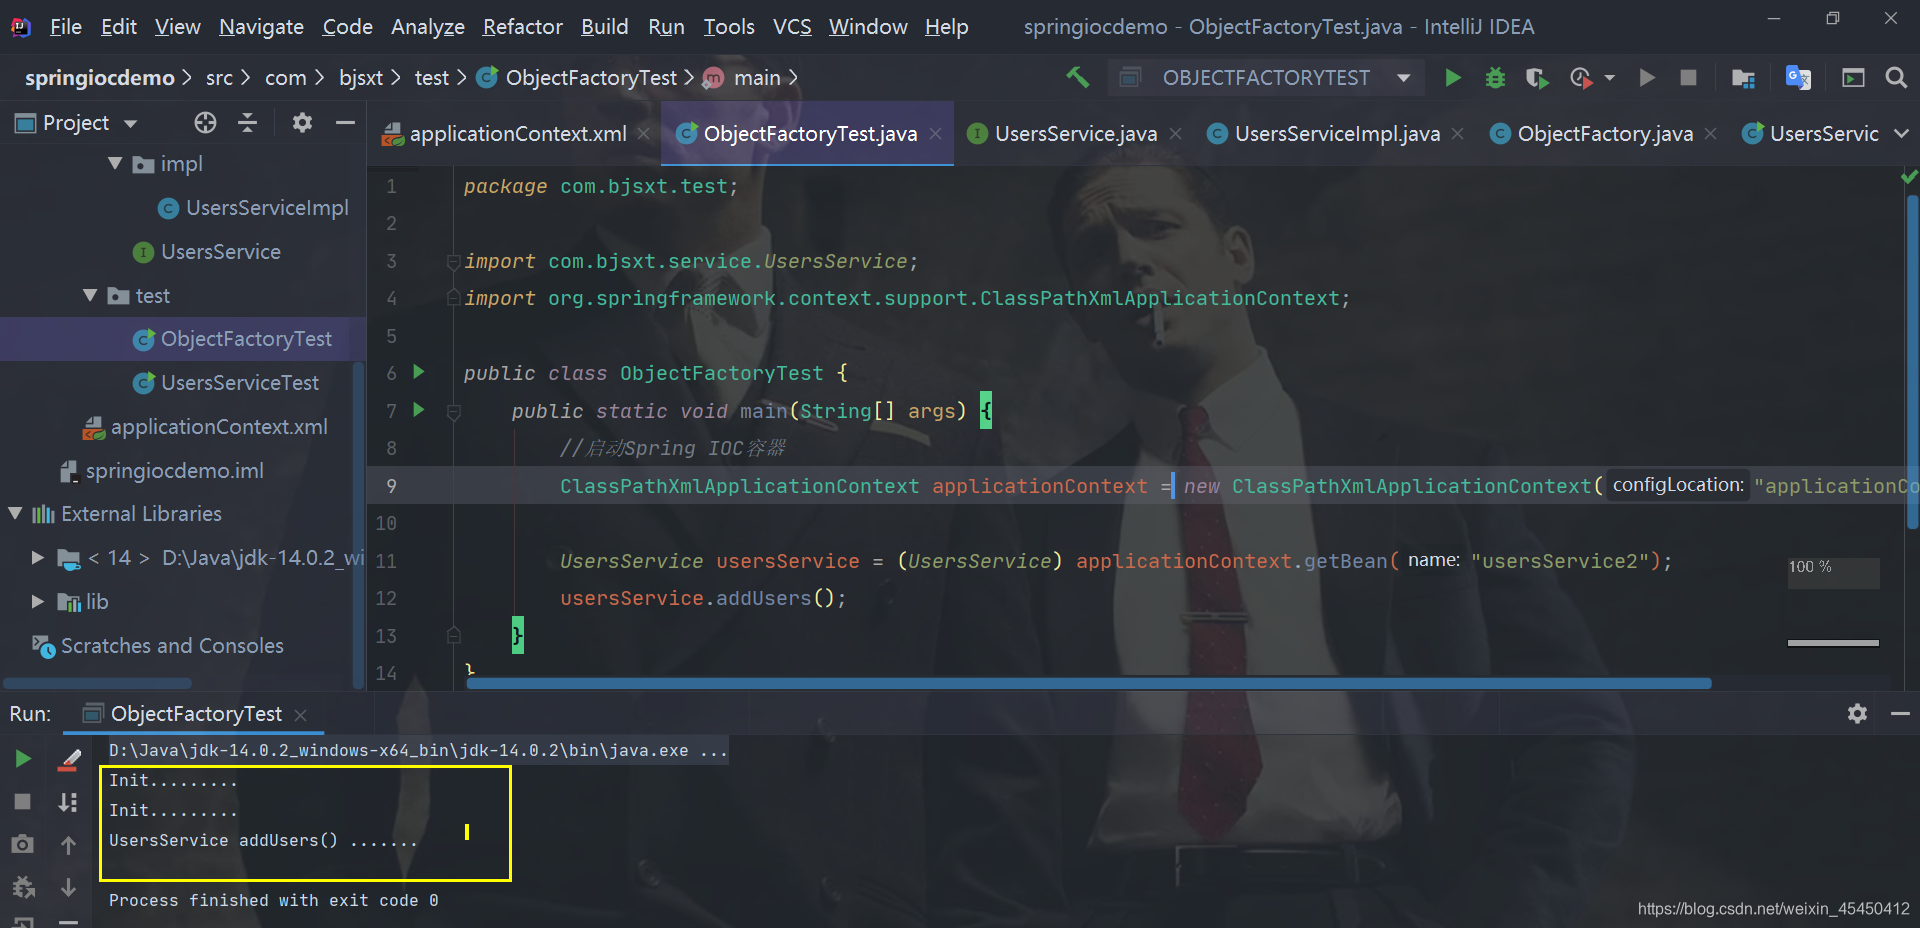
Task: Open the File menu
Action: coord(66,27)
